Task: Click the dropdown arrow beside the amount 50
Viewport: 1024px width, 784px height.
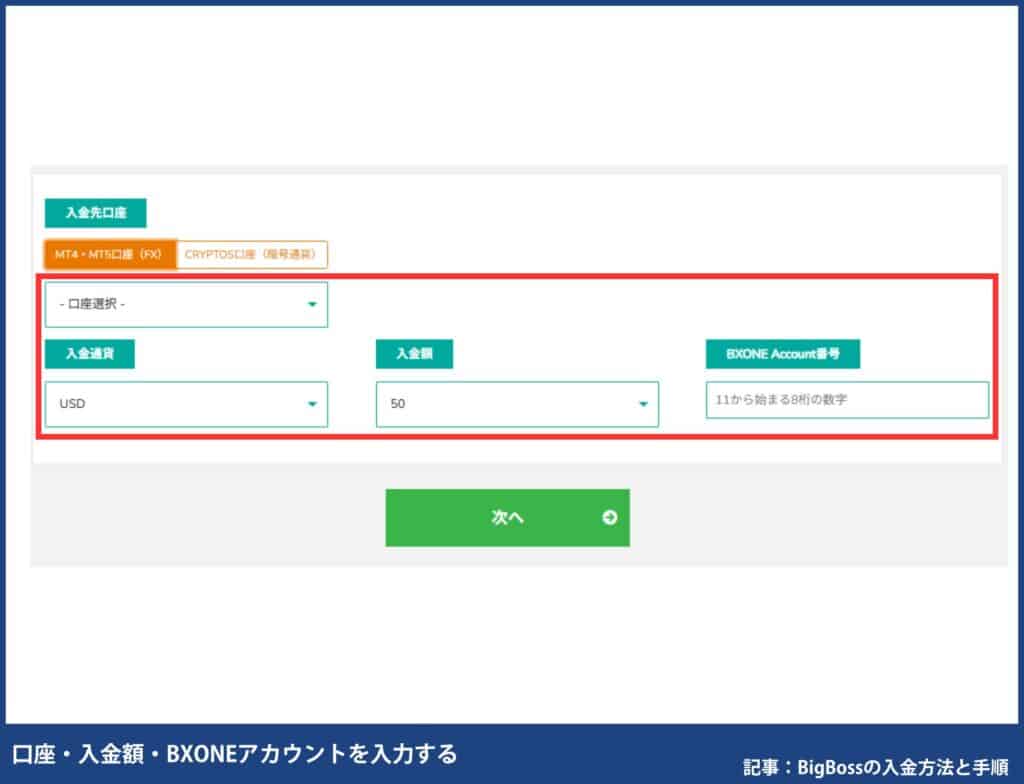Action: 643,404
